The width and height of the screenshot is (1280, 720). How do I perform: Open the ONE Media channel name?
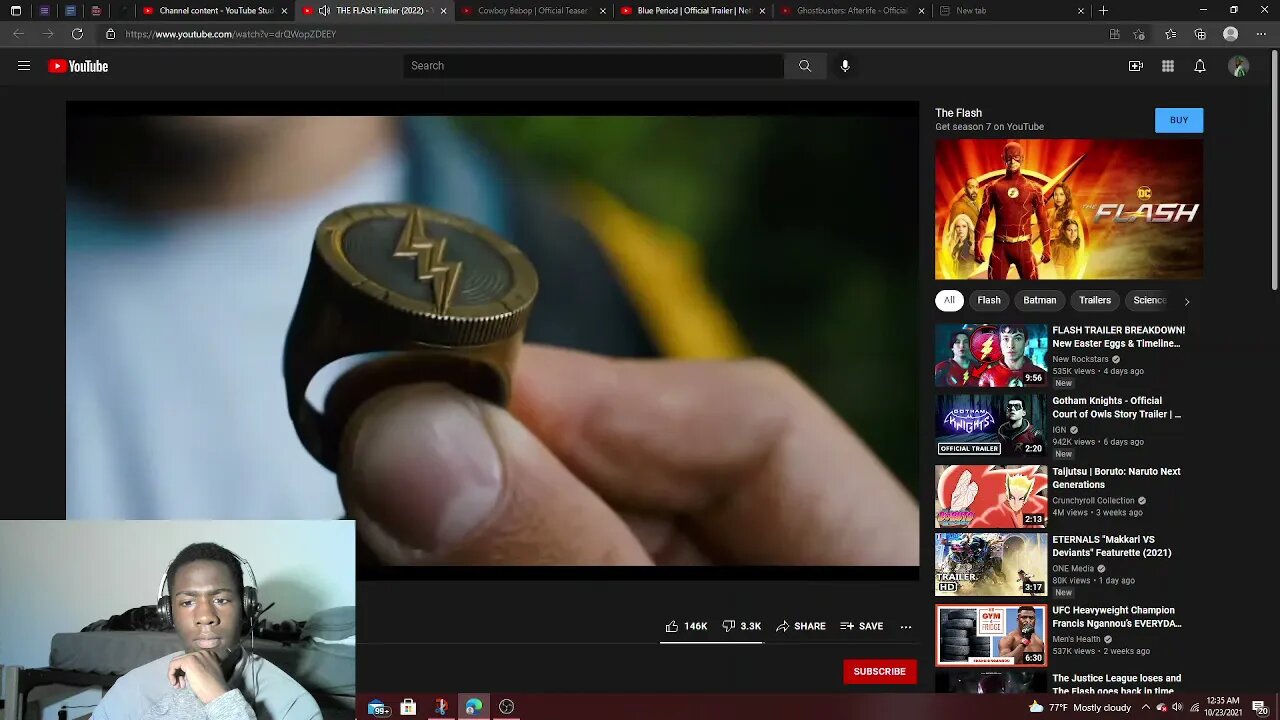tap(1073, 569)
